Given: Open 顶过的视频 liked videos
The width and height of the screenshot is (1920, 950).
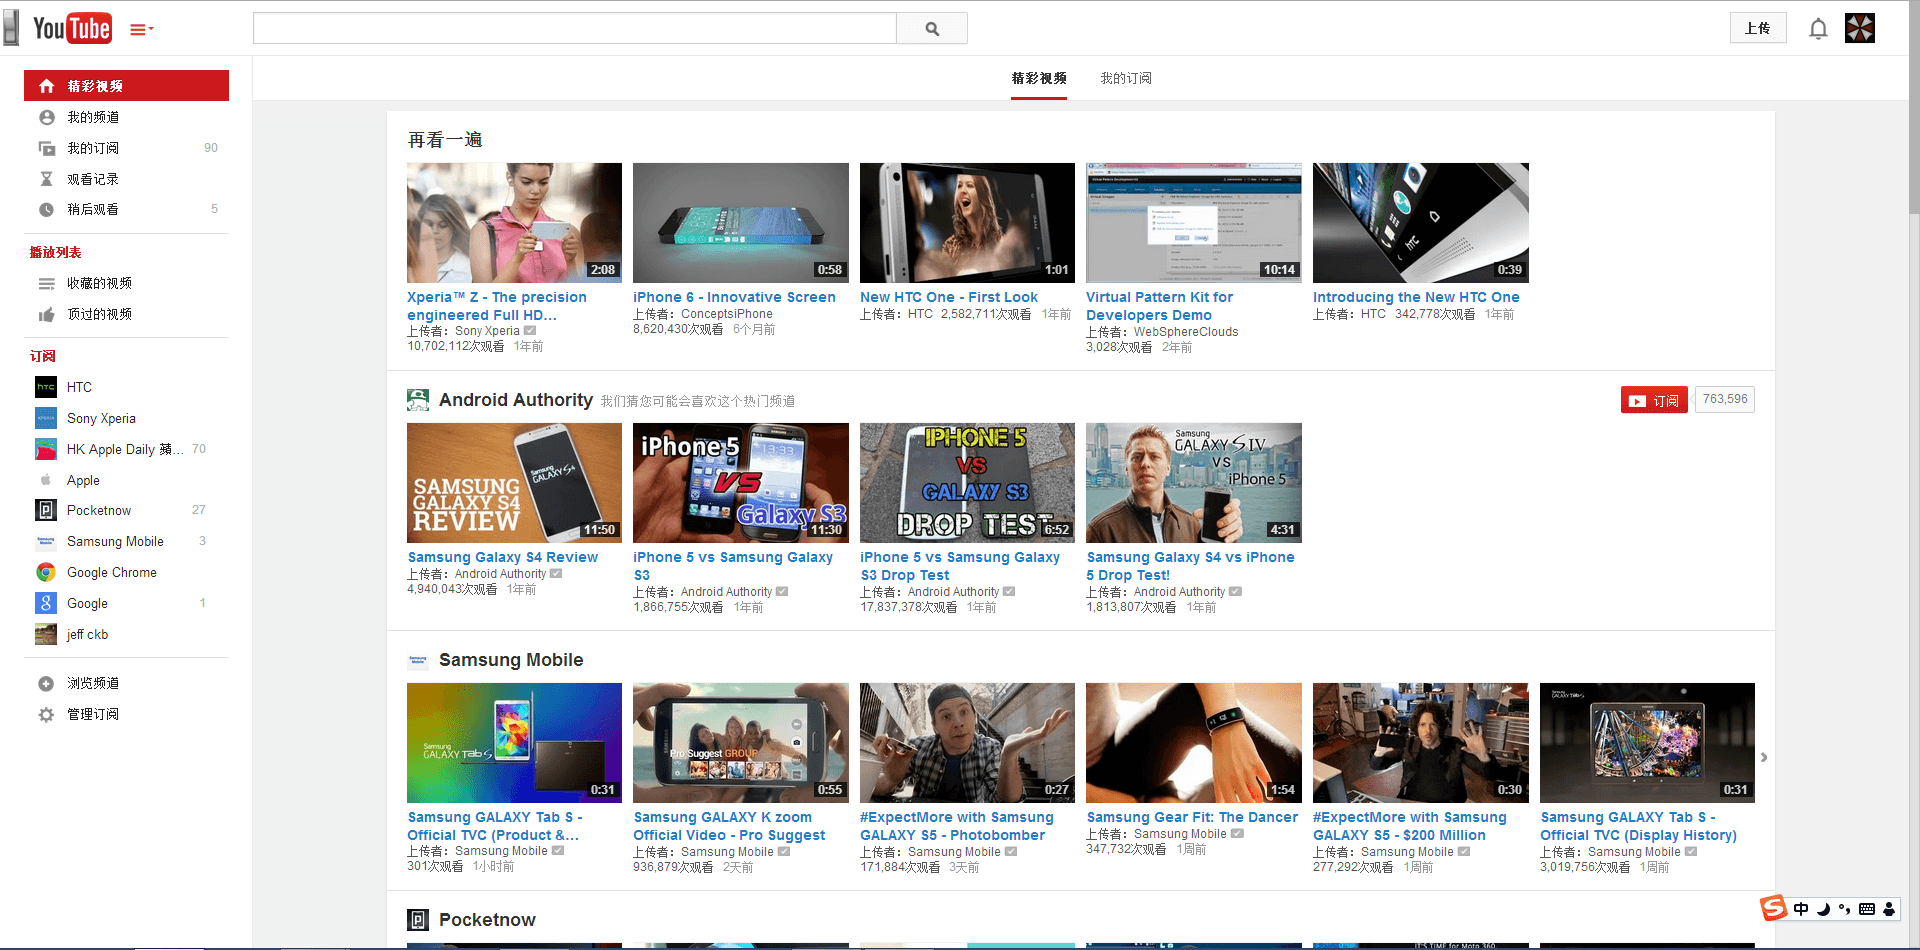Looking at the screenshot, I should point(126,314).
